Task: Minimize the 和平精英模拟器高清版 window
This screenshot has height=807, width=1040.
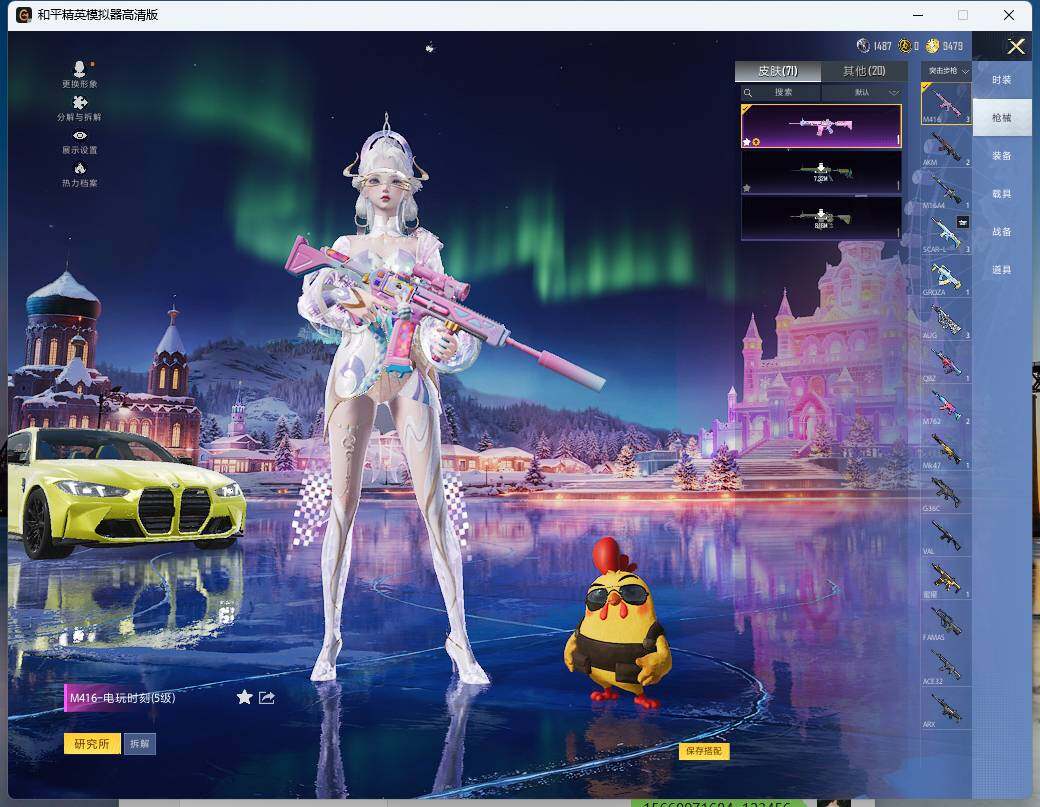Action: (x=918, y=15)
